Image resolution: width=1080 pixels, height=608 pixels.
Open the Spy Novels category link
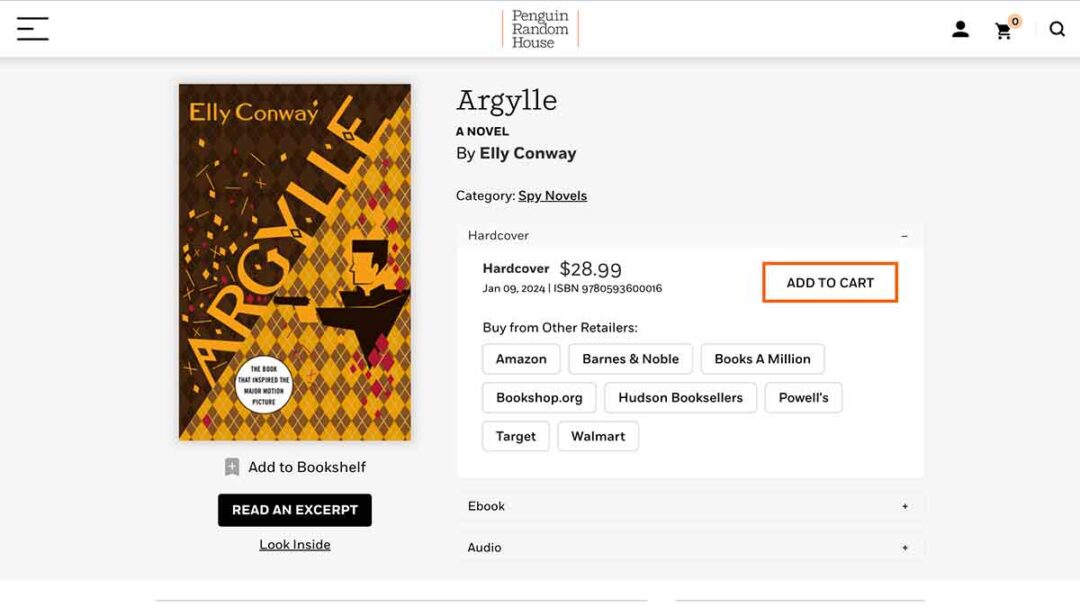point(552,196)
